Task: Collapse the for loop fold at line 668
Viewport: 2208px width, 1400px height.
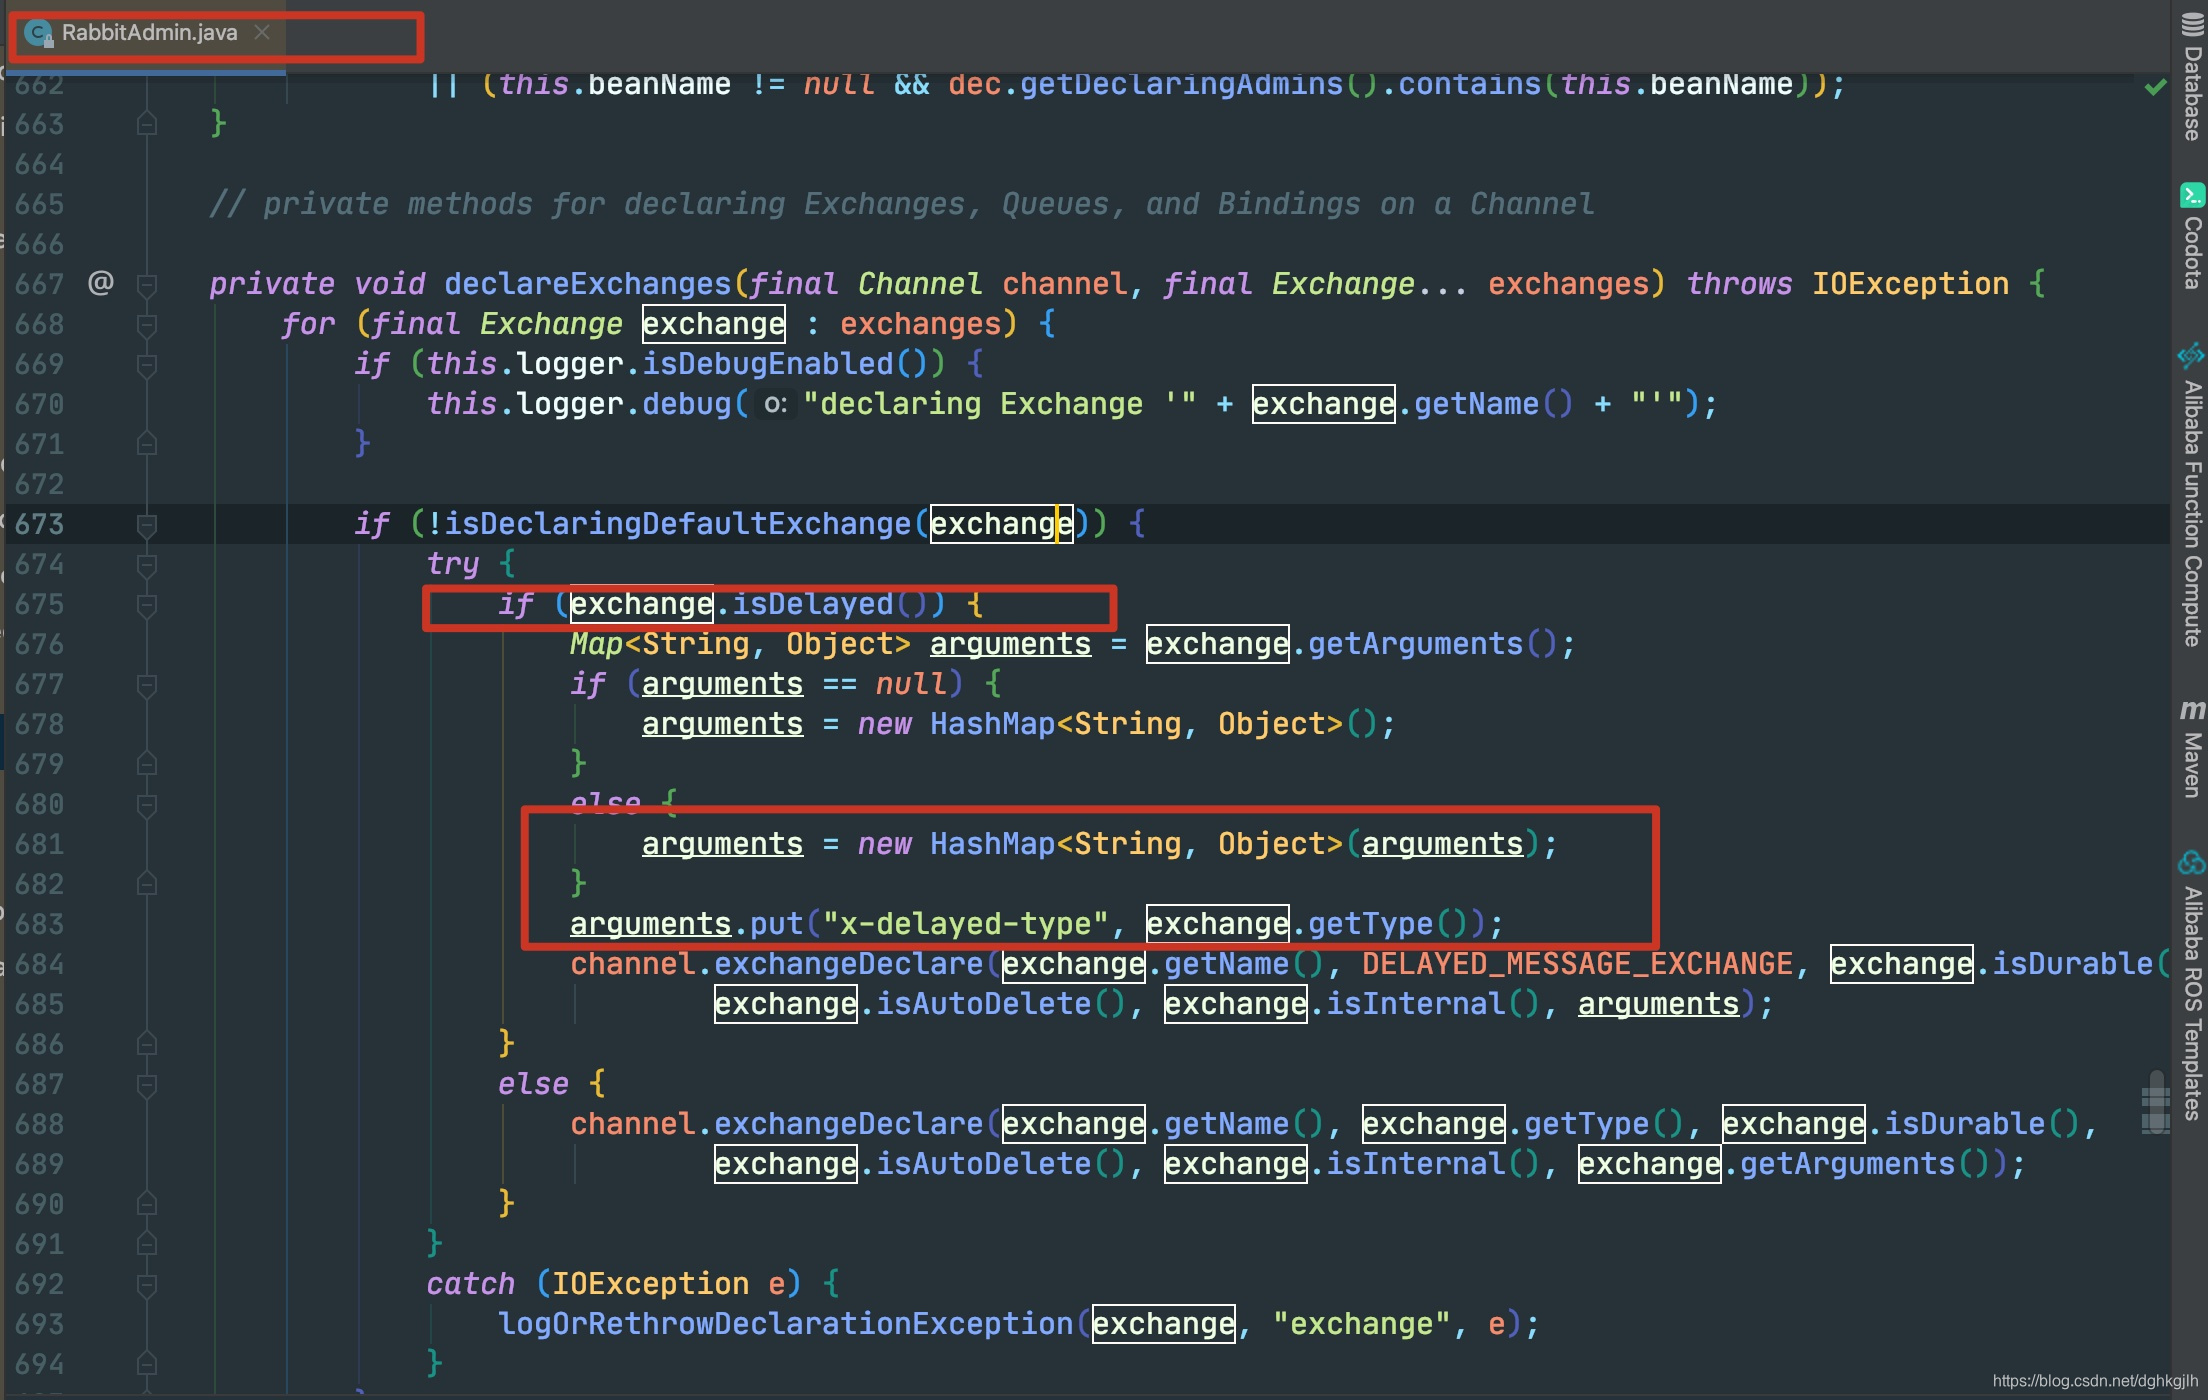Action: coord(146,325)
